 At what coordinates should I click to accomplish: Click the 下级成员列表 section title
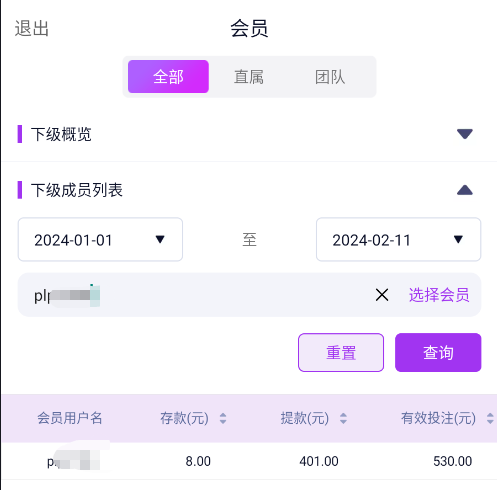tap(77, 190)
